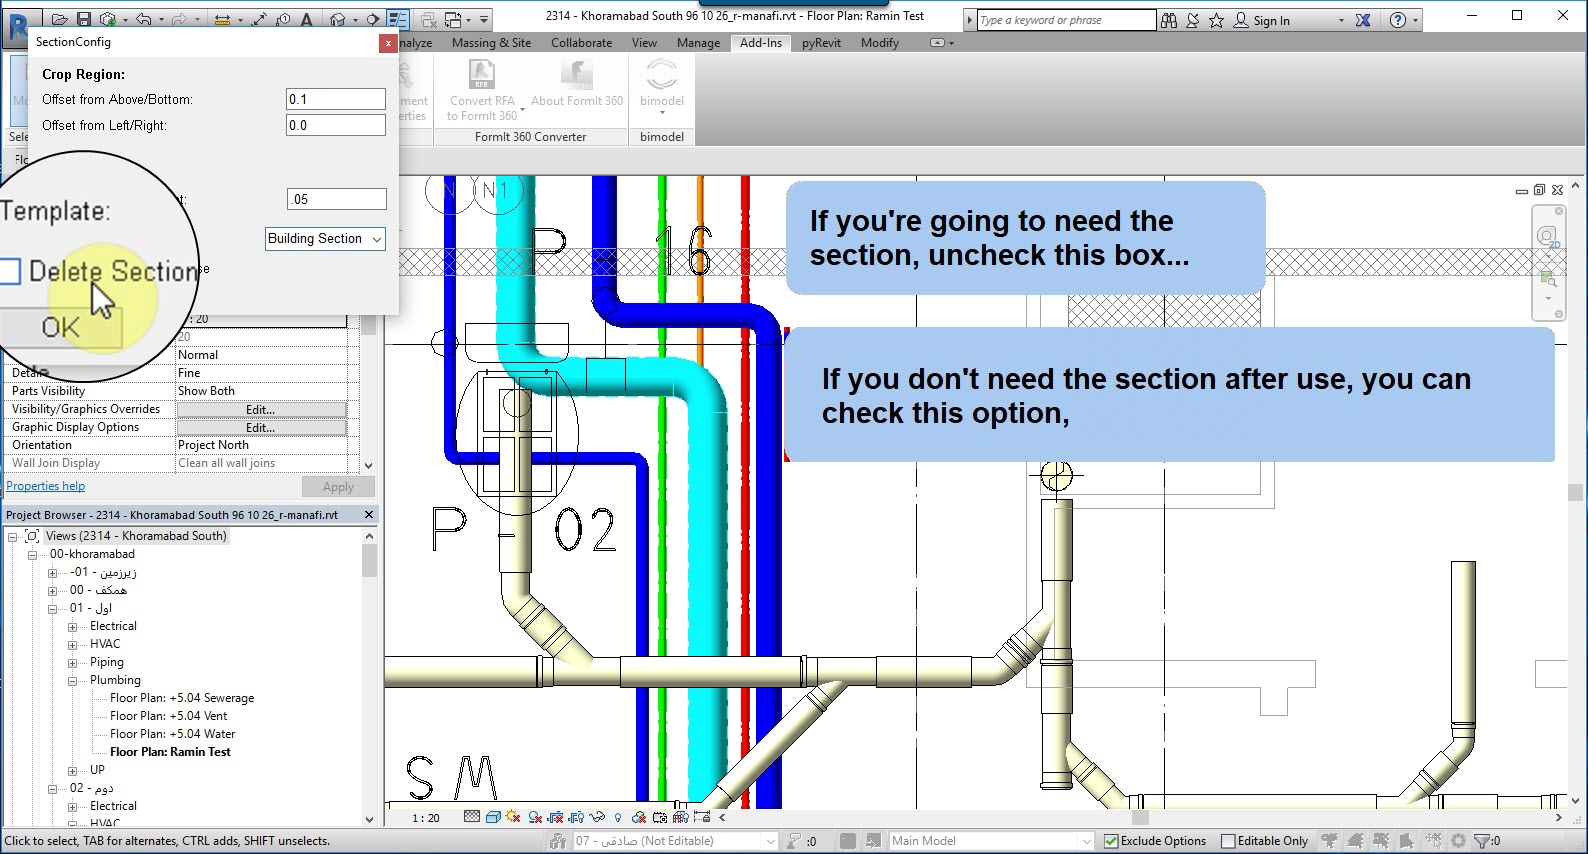The width and height of the screenshot is (1588, 854).
Task: Open the Modify ribbon tab
Action: [x=880, y=43]
